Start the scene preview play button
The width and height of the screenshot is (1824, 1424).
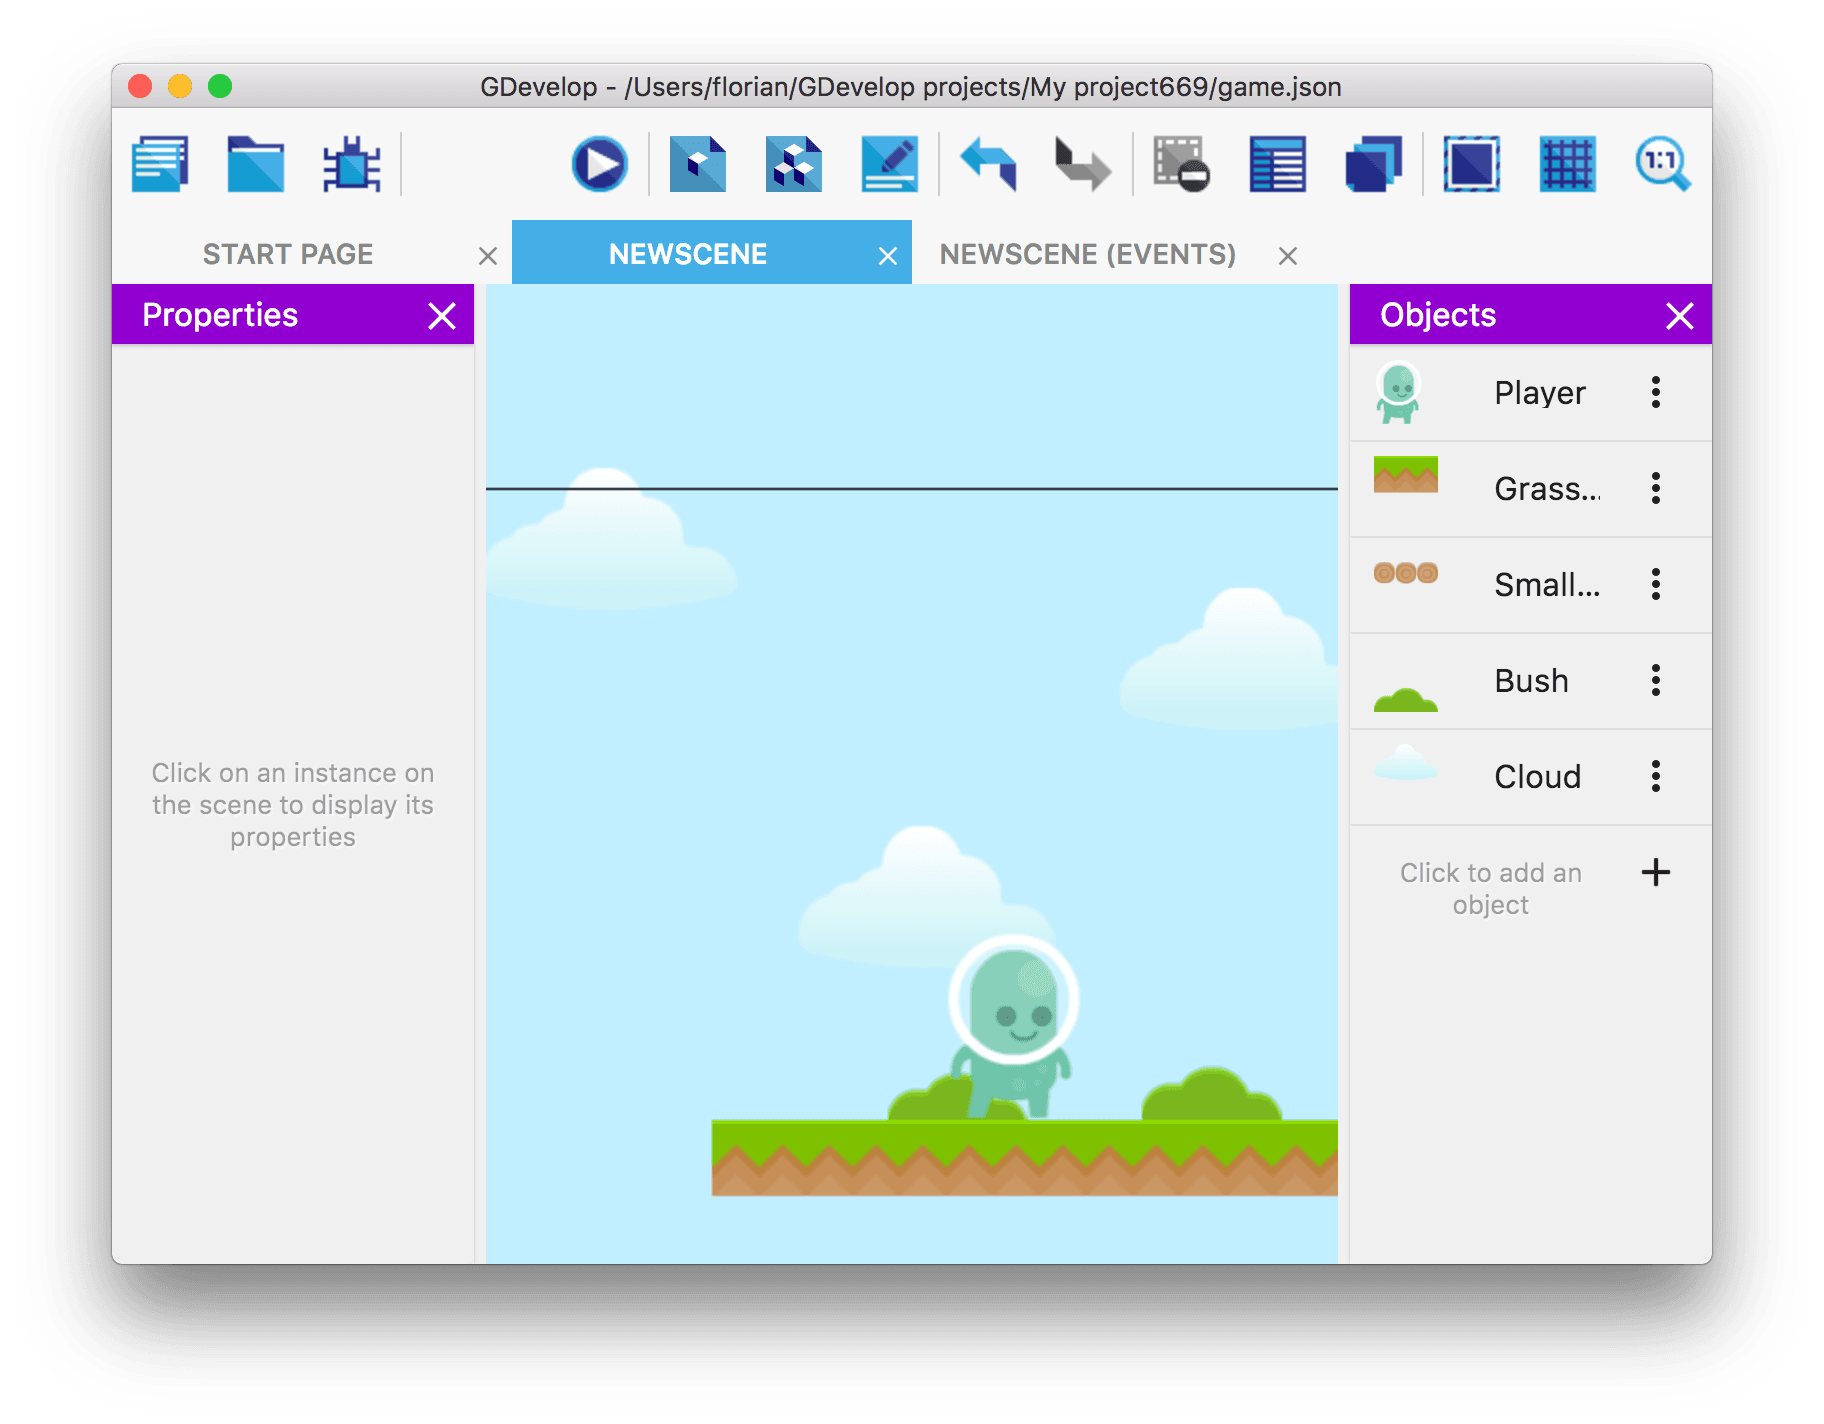(600, 164)
